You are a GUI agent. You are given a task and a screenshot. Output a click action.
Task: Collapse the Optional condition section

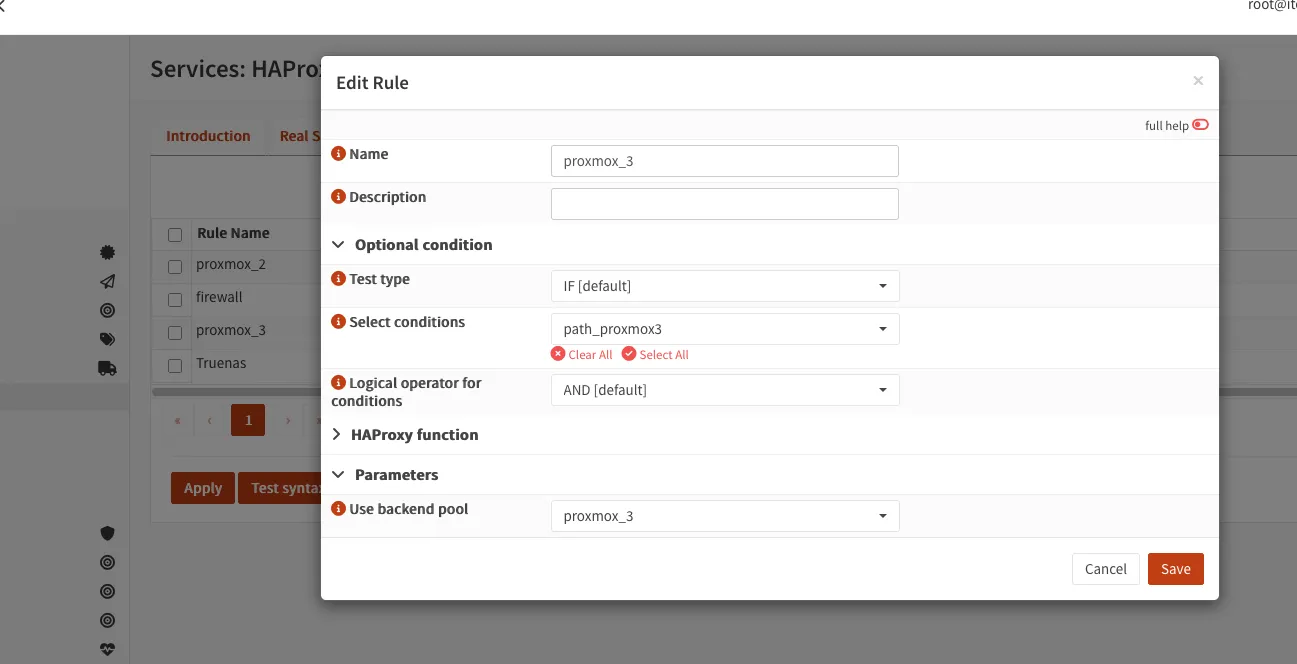[x=422, y=245]
